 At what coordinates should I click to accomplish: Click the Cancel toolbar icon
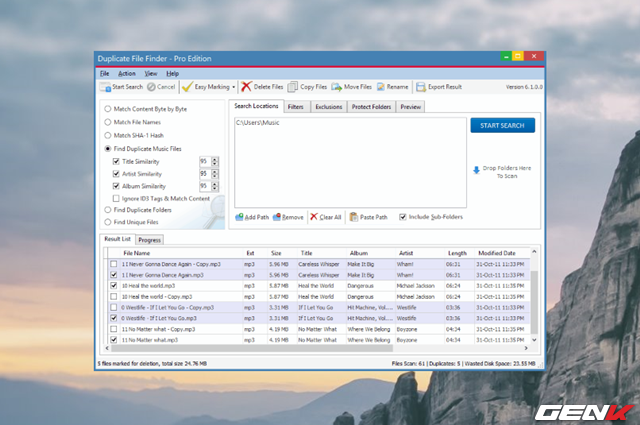coord(151,87)
